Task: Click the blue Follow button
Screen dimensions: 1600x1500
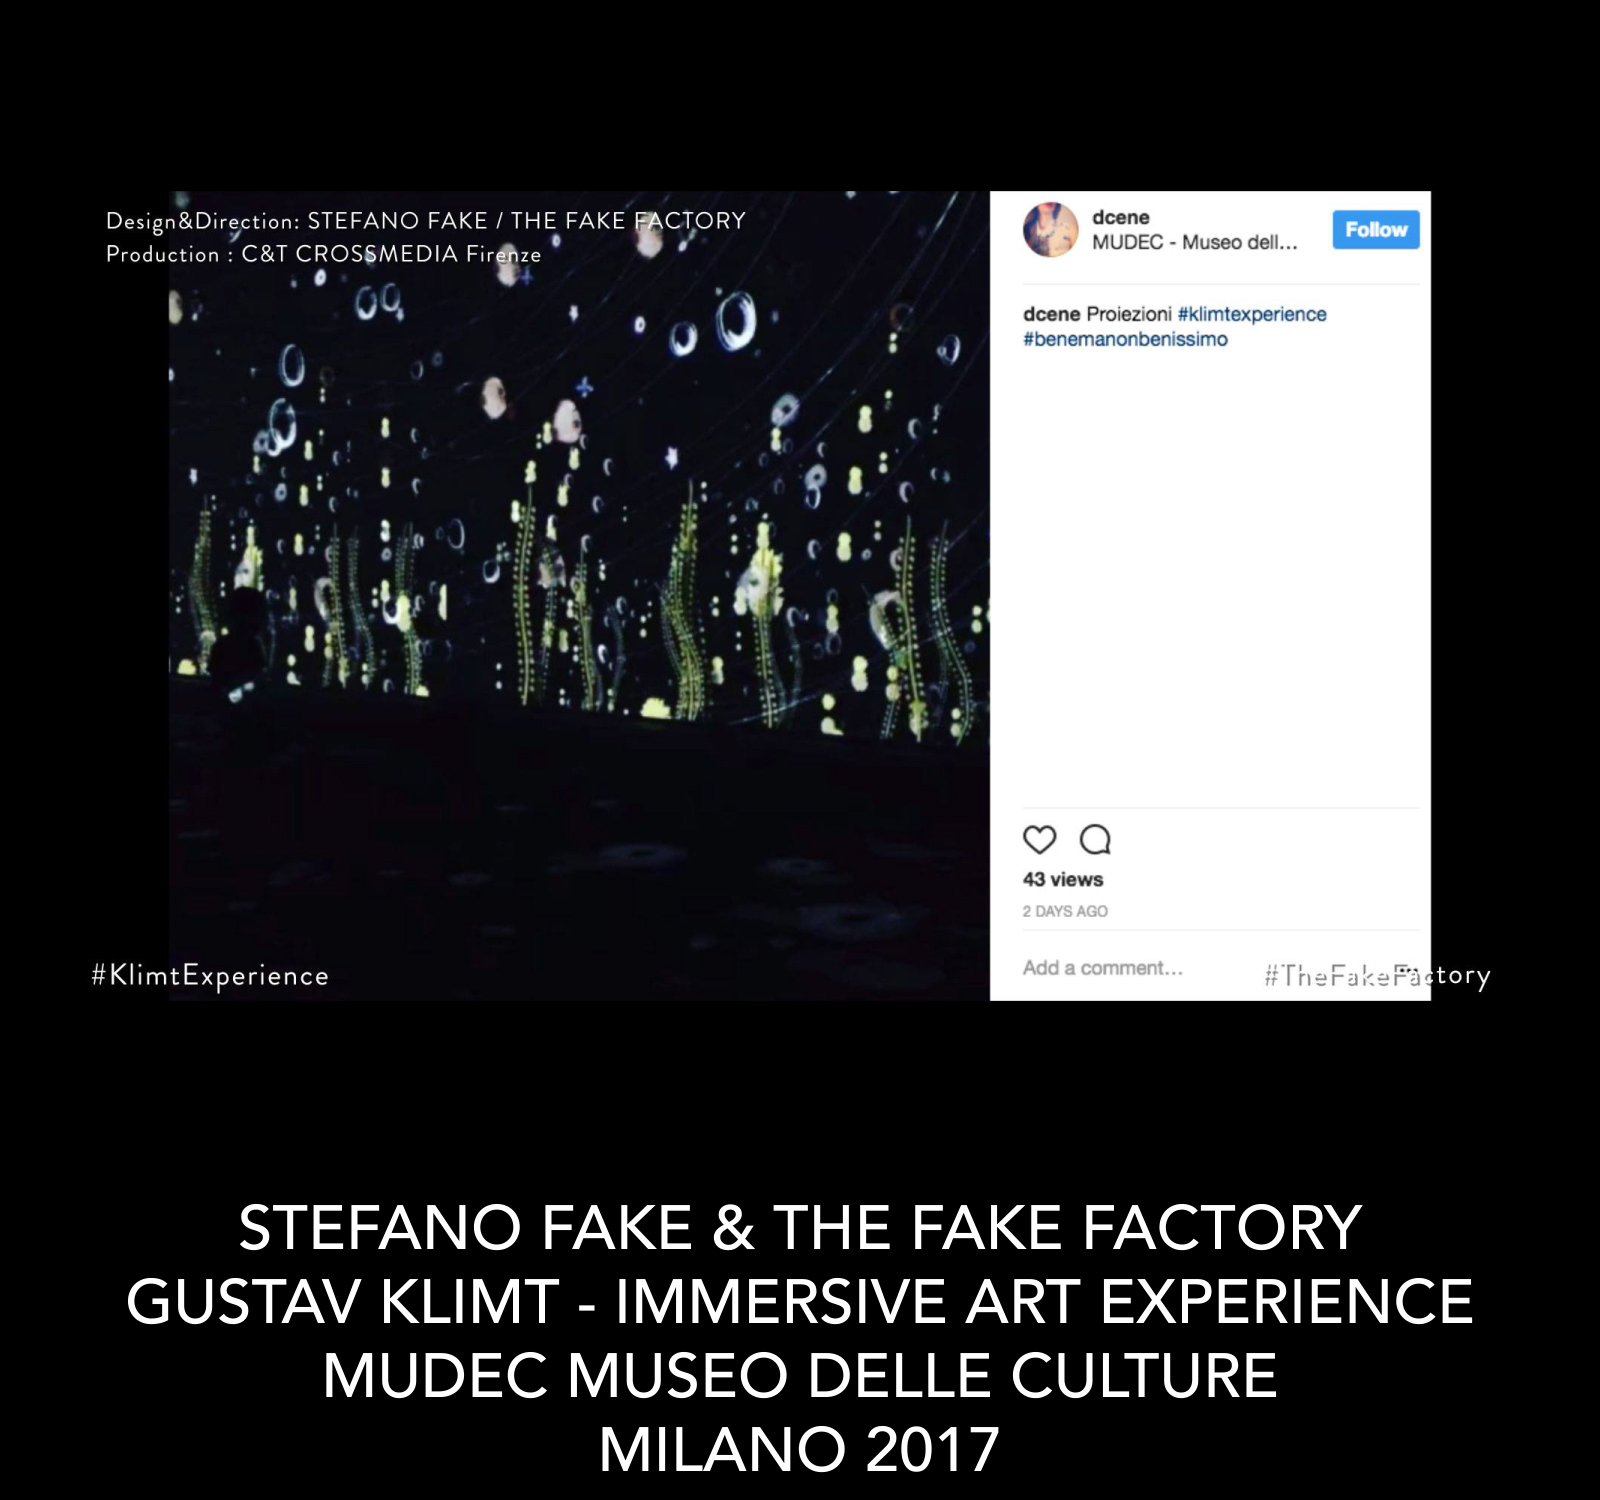Action: 1376,230
